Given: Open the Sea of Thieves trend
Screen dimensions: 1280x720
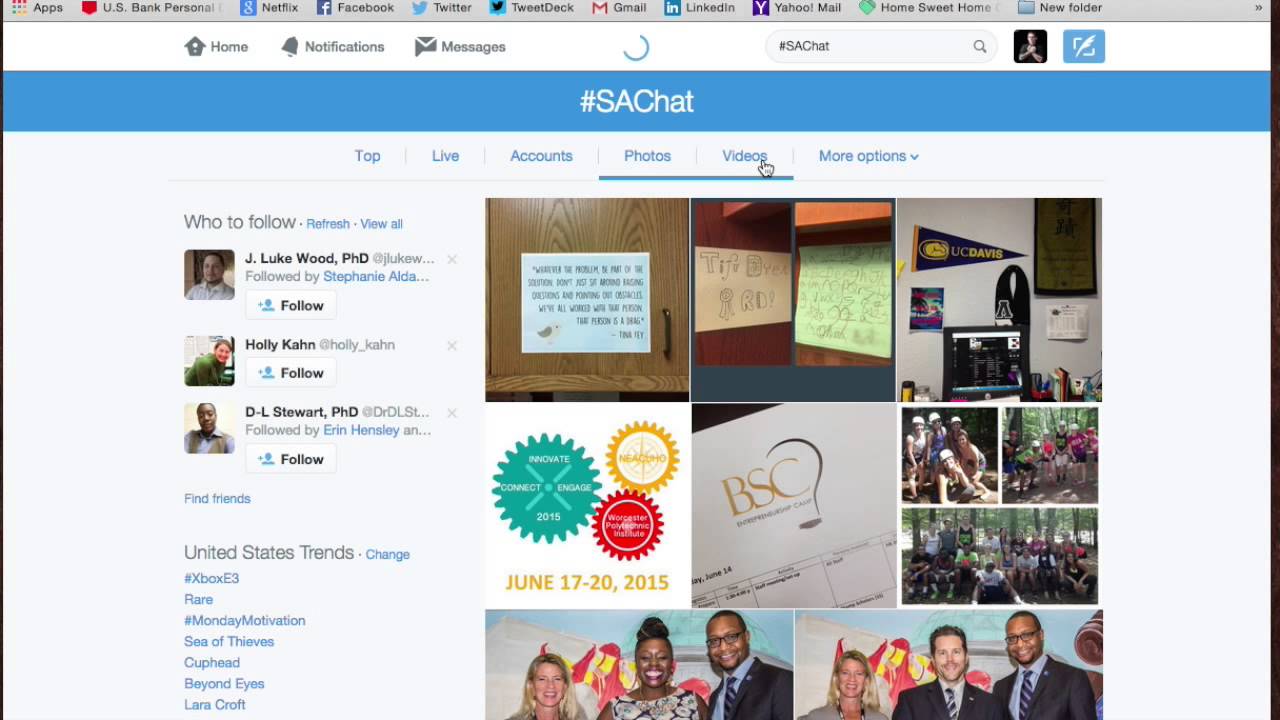Looking at the screenshot, I should (x=229, y=641).
